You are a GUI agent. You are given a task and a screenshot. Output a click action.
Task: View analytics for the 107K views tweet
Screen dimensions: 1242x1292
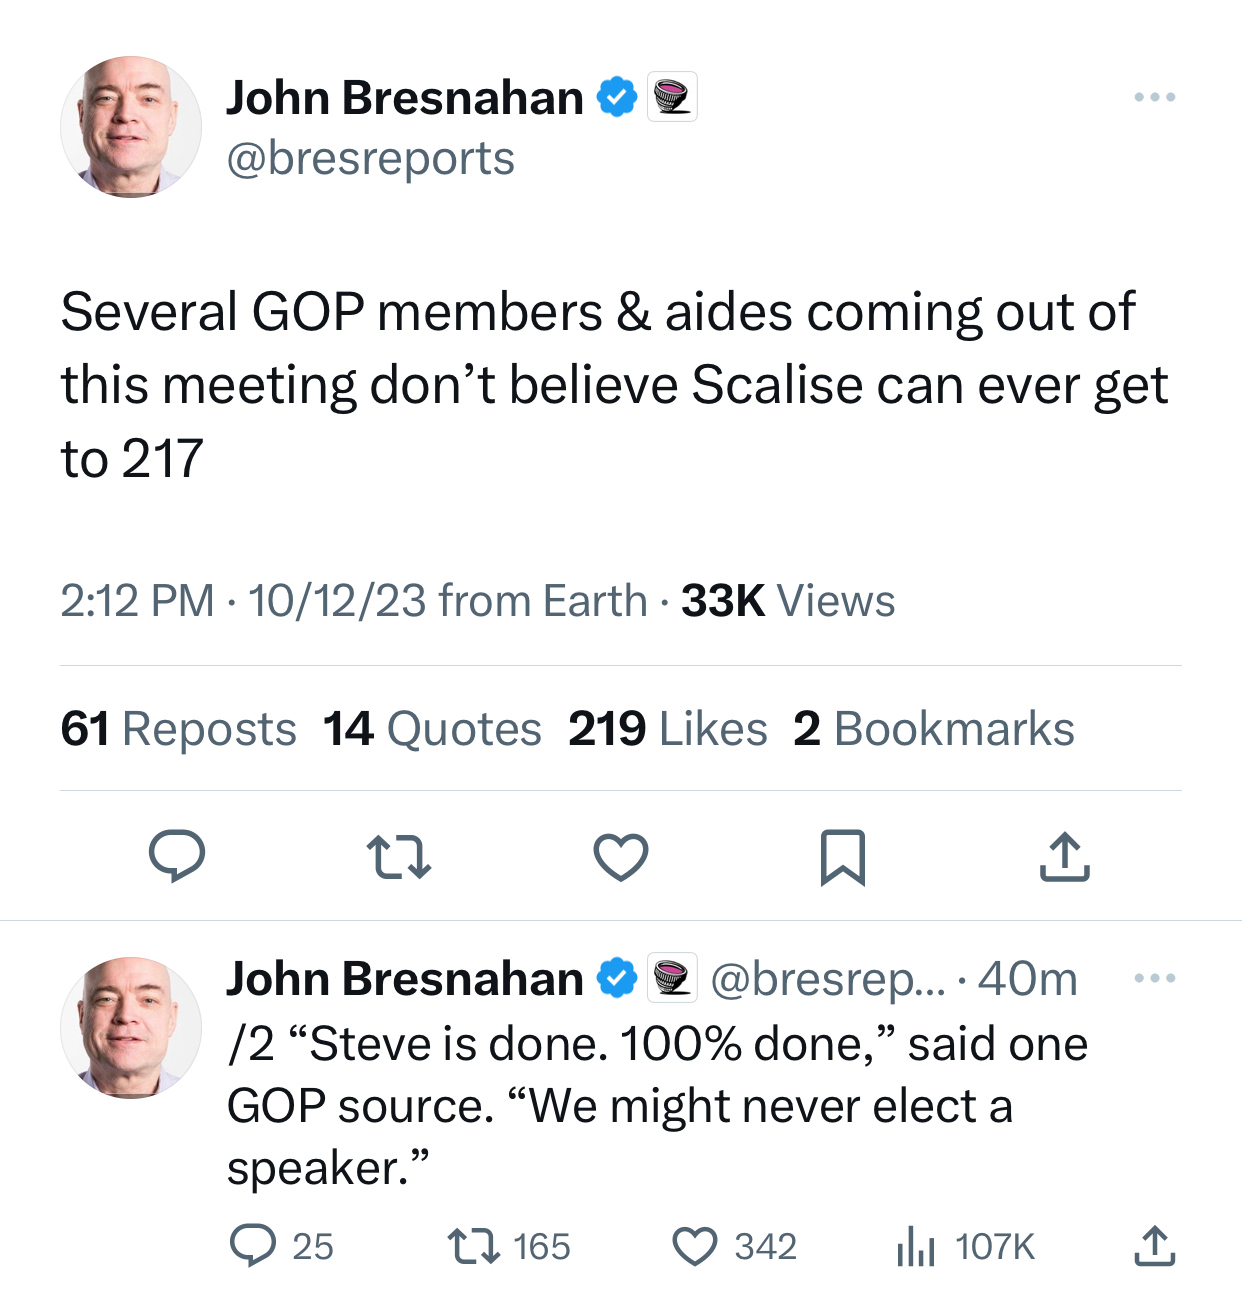tap(916, 1246)
